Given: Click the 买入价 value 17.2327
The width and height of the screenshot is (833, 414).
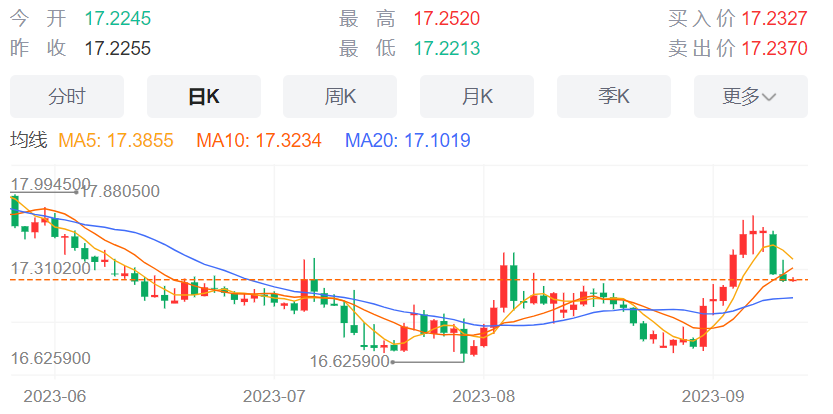Looking at the screenshot, I should tap(775, 19).
